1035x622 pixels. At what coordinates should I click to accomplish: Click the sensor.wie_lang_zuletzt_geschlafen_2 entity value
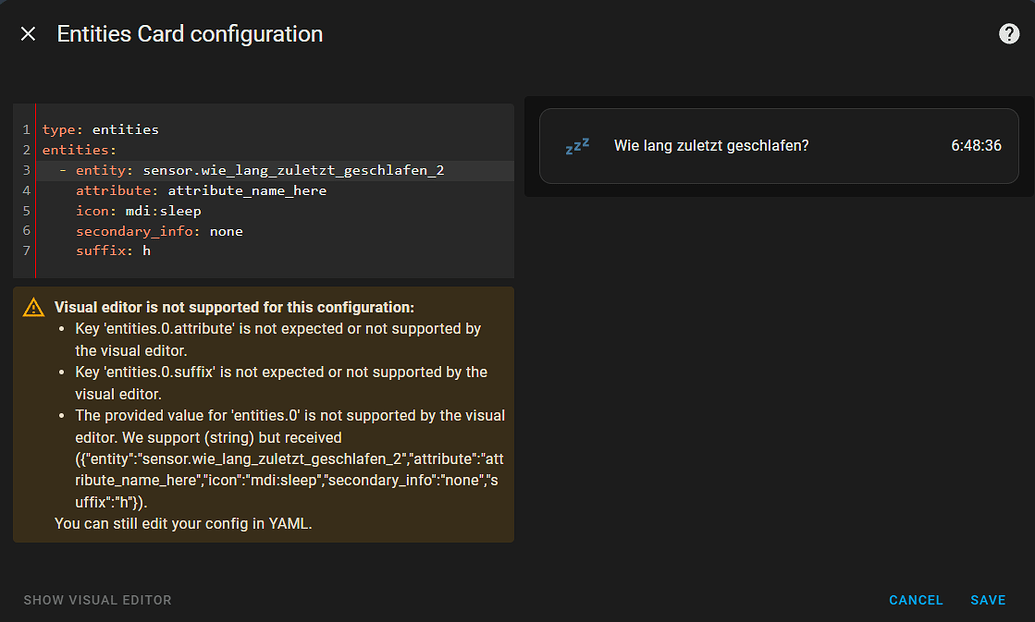click(293, 171)
